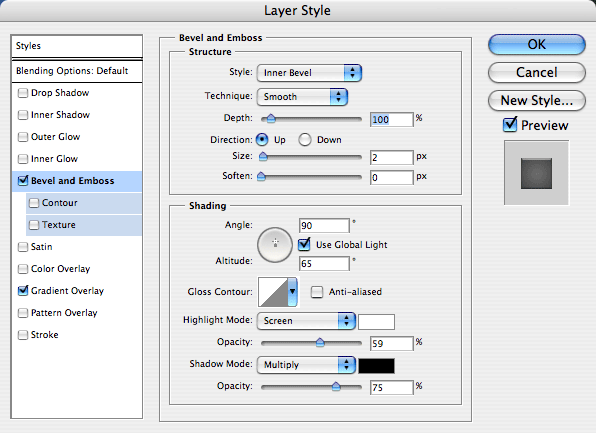Open the Technique dropdown showing Smooth
The image size is (596, 433).
point(302,97)
